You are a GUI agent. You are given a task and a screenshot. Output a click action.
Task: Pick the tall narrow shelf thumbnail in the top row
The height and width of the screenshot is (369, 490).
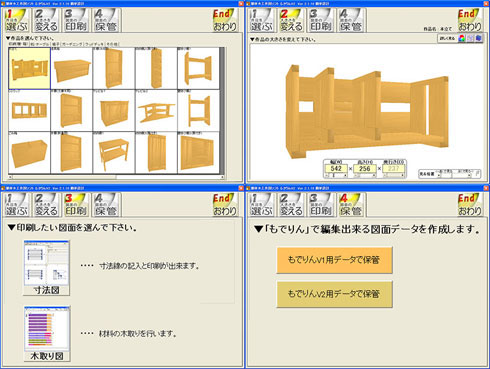pyautogui.click(x=156, y=68)
